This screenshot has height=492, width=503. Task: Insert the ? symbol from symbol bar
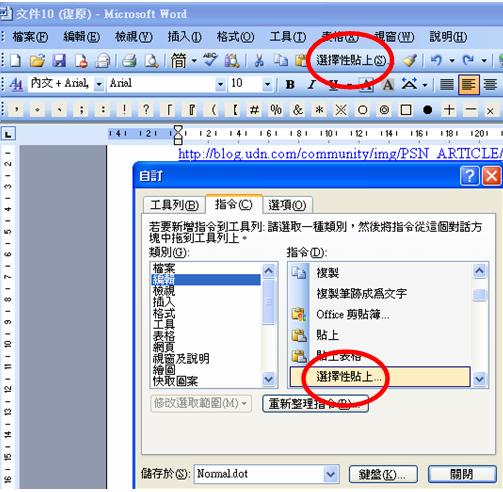pyautogui.click(x=146, y=110)
